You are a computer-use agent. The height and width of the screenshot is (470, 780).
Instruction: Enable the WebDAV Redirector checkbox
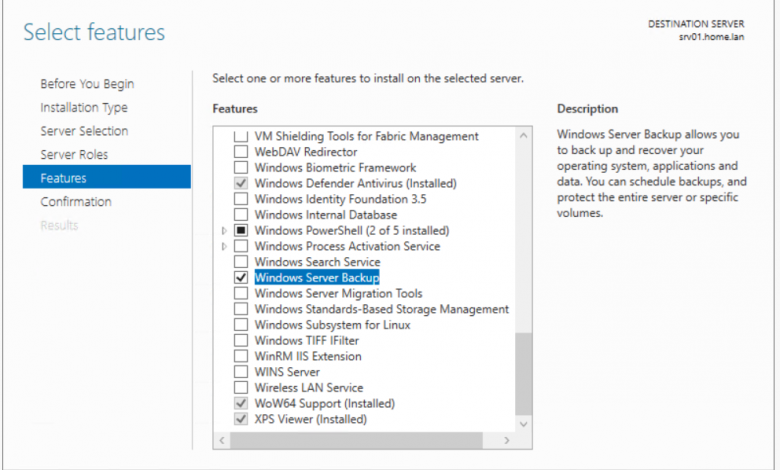point(241,152)
